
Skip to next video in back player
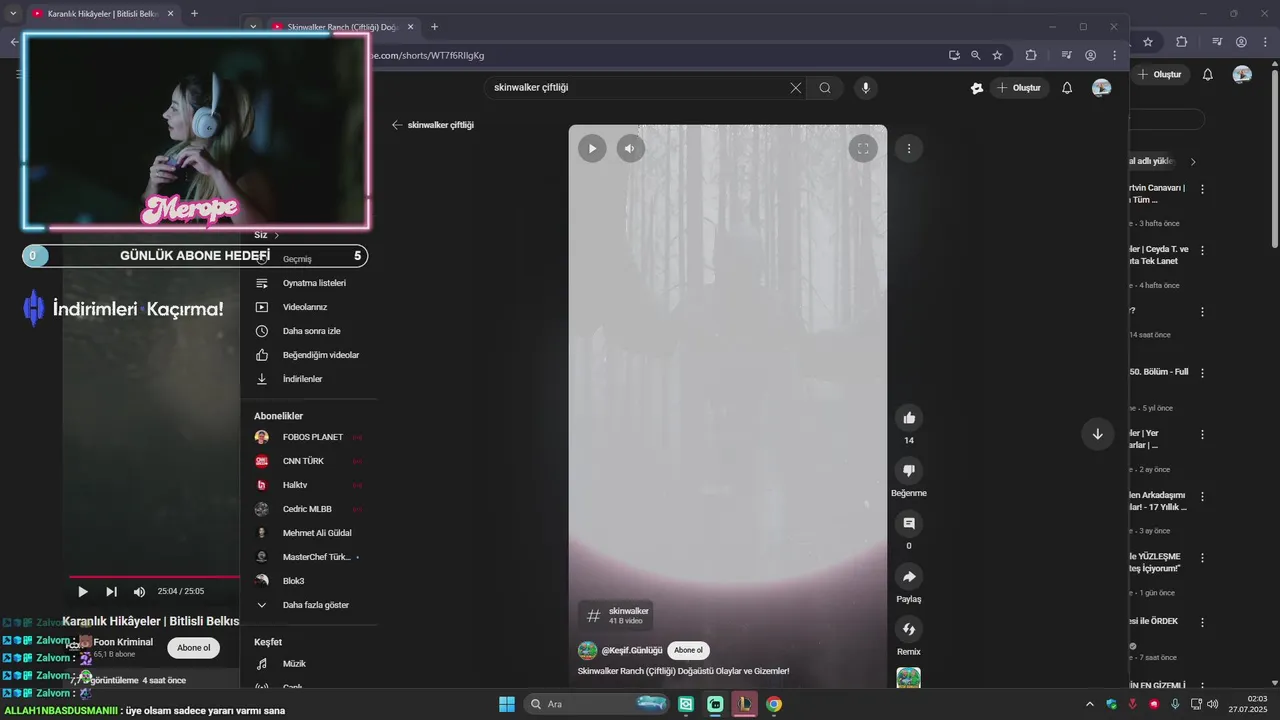tap(111, 592)
